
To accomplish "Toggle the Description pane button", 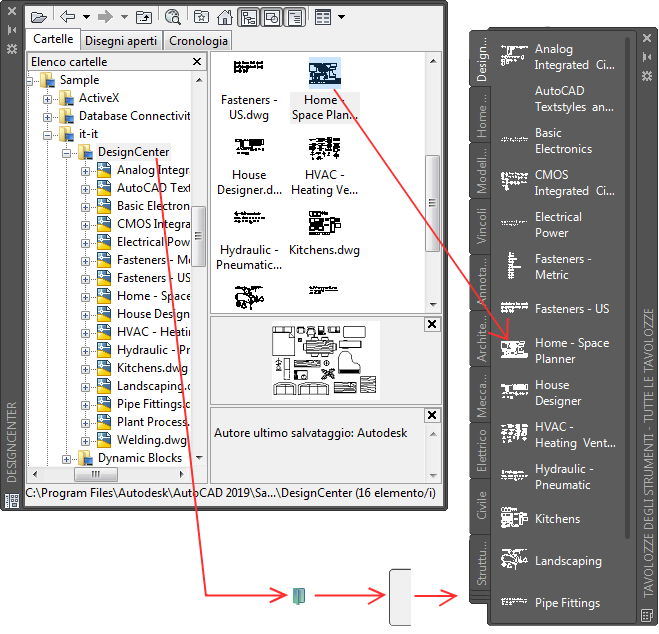I will coord(295,18).
